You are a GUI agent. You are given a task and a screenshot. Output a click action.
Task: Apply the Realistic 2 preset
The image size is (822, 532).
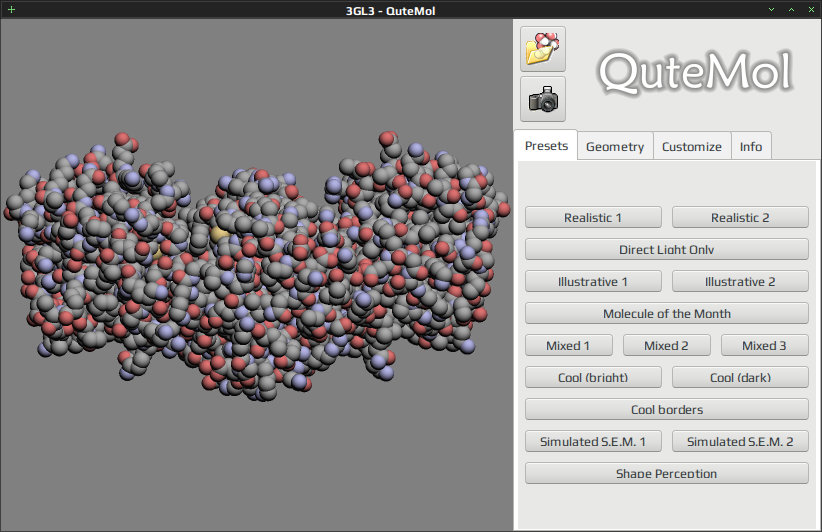pos(740,218)
